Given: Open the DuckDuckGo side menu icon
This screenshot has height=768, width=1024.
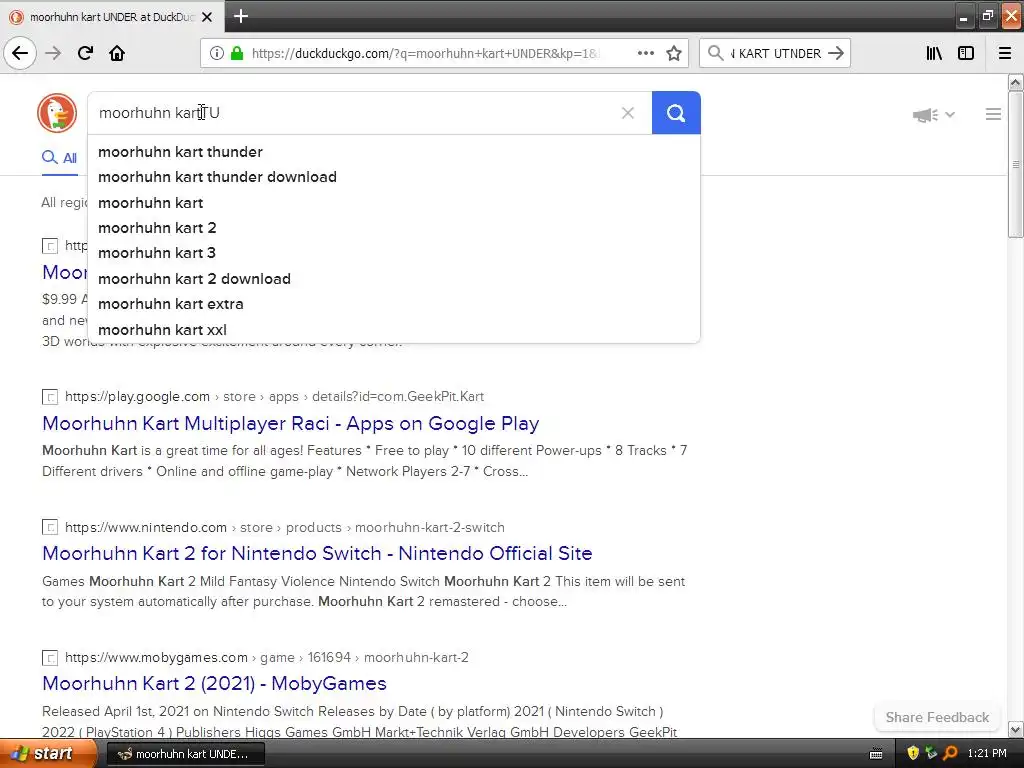Looking at the screenshot, I should [x=993, y=114].
